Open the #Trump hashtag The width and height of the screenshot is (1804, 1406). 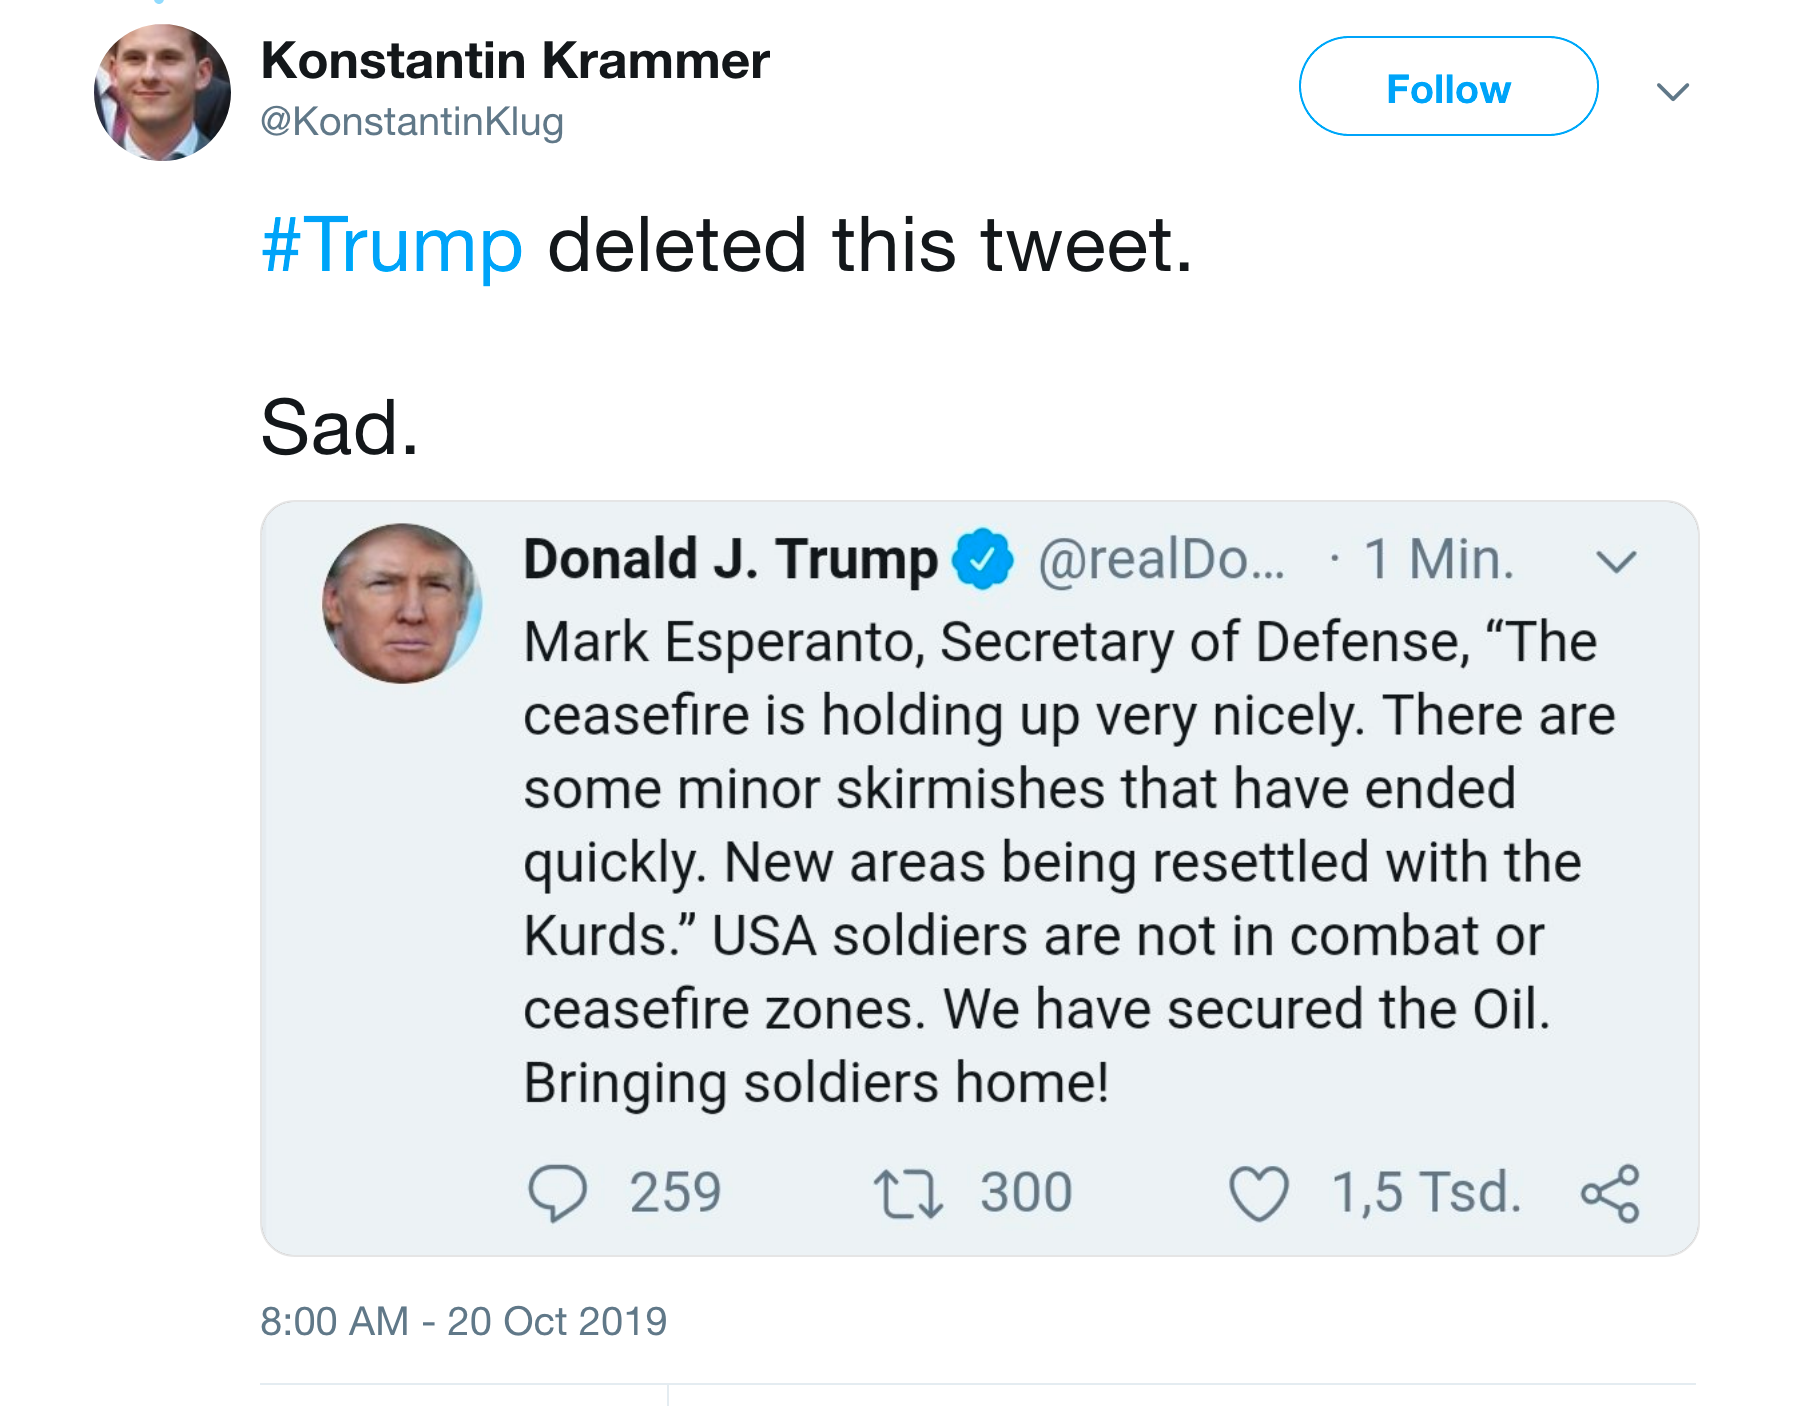pyautogui.click(x=392, y=245)
